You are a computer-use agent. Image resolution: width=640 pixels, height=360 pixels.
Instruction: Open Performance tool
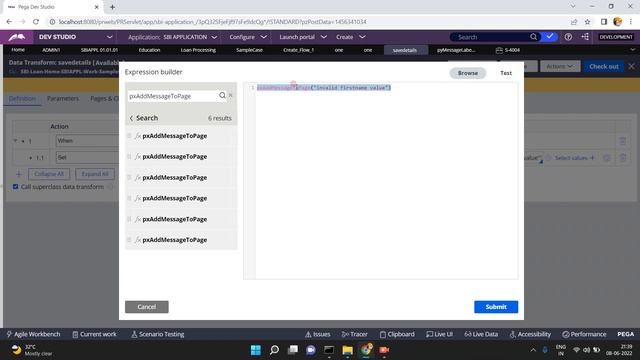click(584, 334)
